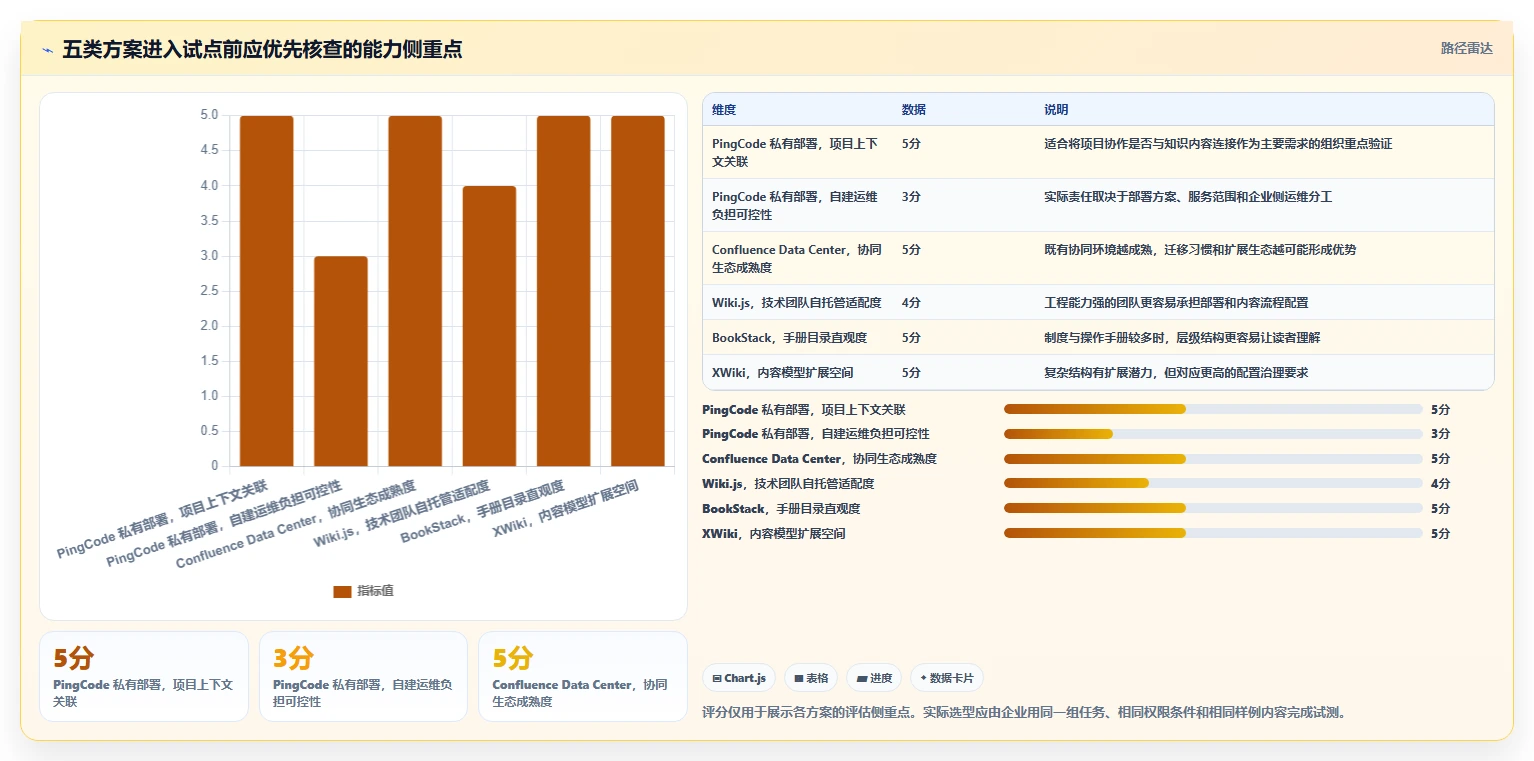This screenshot has width=1534, height=761.
Task: Click the BookStack progress bar
Action: click(x=1213, y=508)
